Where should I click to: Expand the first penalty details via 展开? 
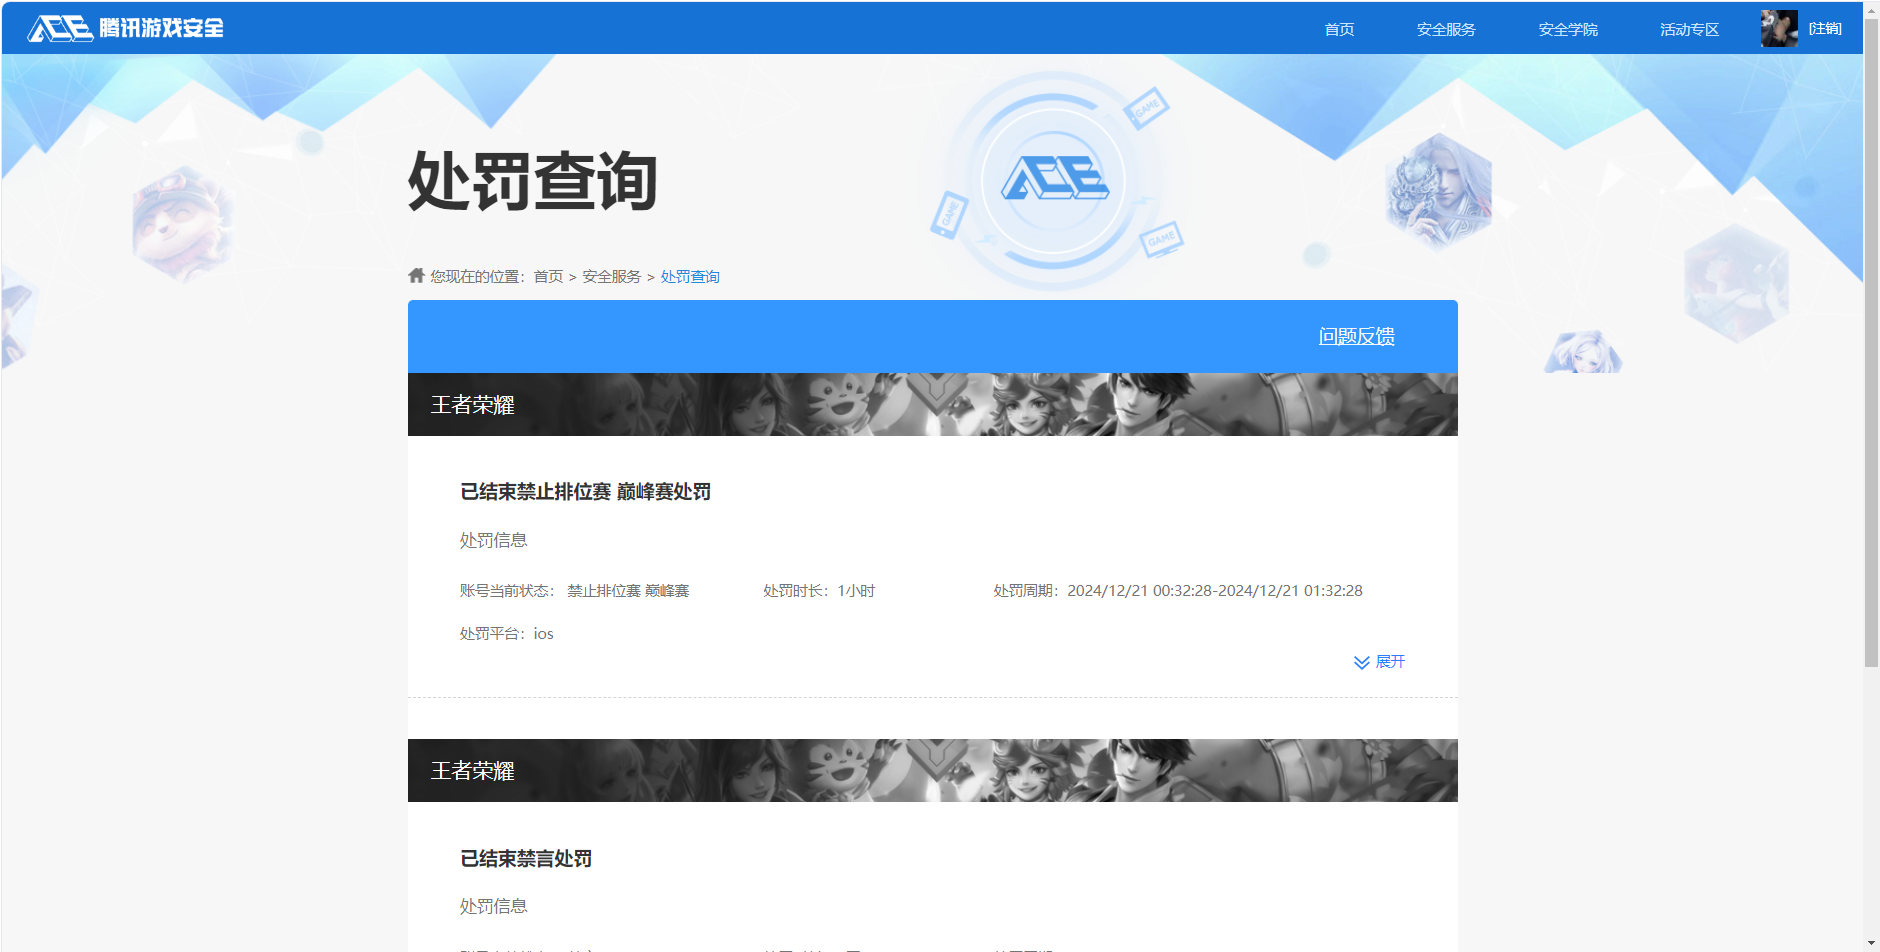1389,661
